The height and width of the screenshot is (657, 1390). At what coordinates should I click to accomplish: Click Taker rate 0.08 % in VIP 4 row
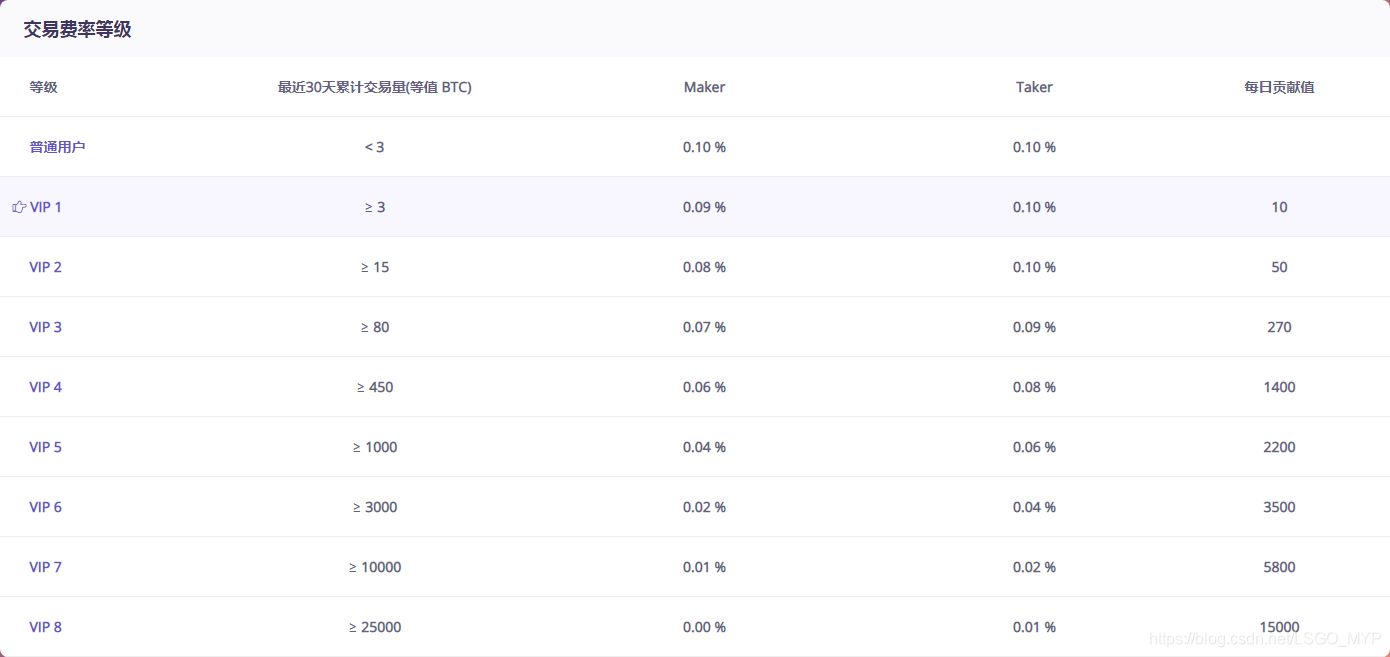[1034, 387]
